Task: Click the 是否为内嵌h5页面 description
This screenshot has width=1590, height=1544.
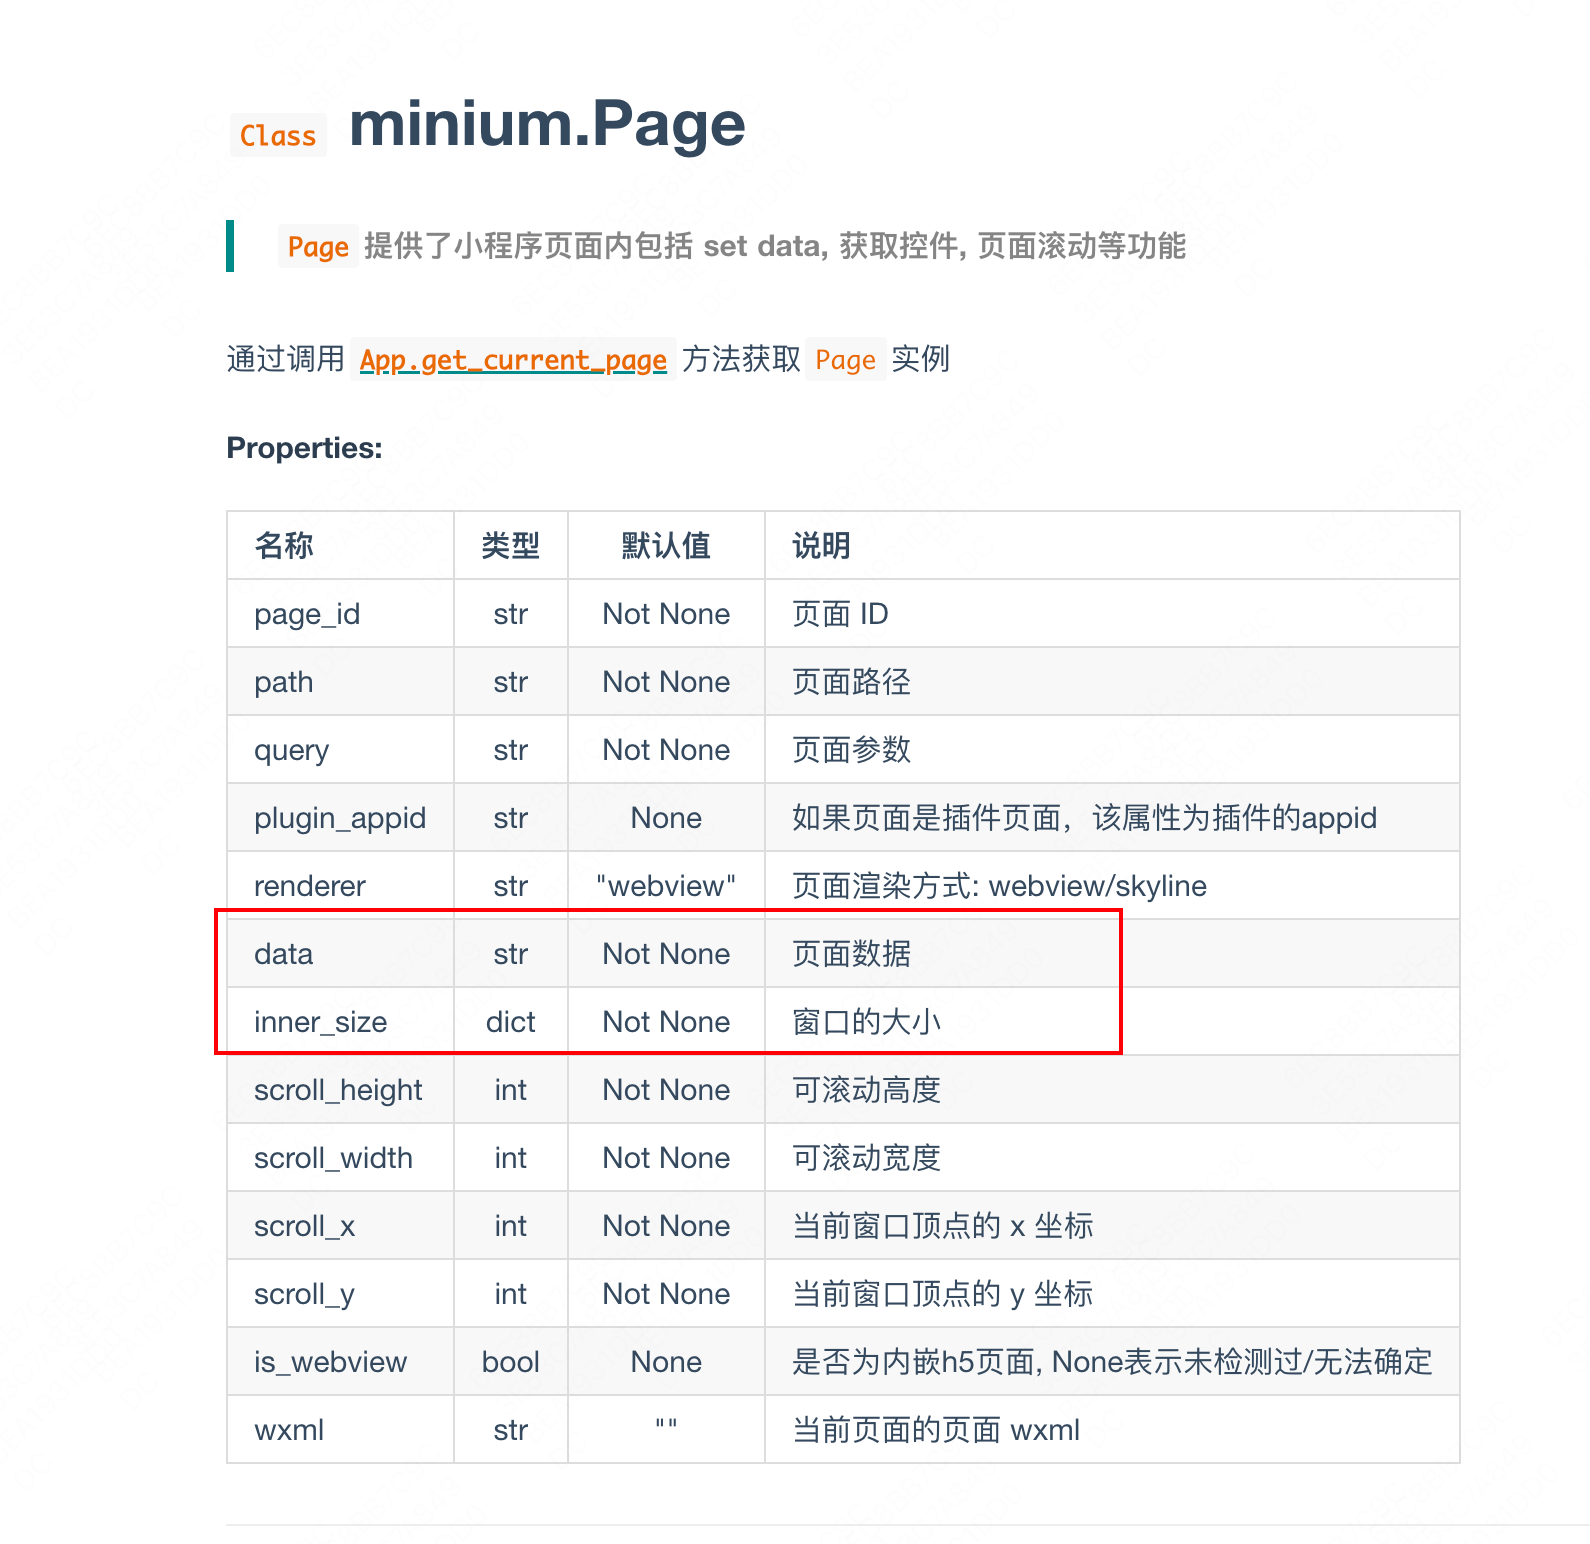Action: (x=1112, y=1362)
